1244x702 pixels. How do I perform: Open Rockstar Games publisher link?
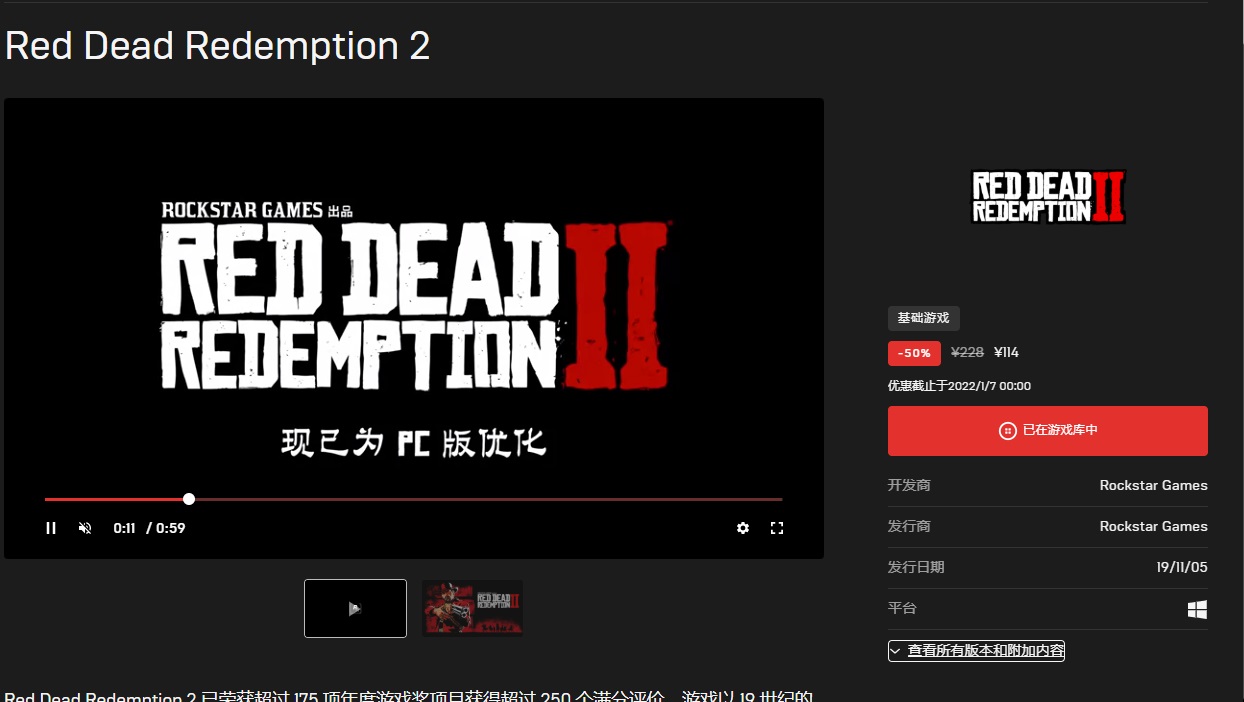tap(1153, 526)
